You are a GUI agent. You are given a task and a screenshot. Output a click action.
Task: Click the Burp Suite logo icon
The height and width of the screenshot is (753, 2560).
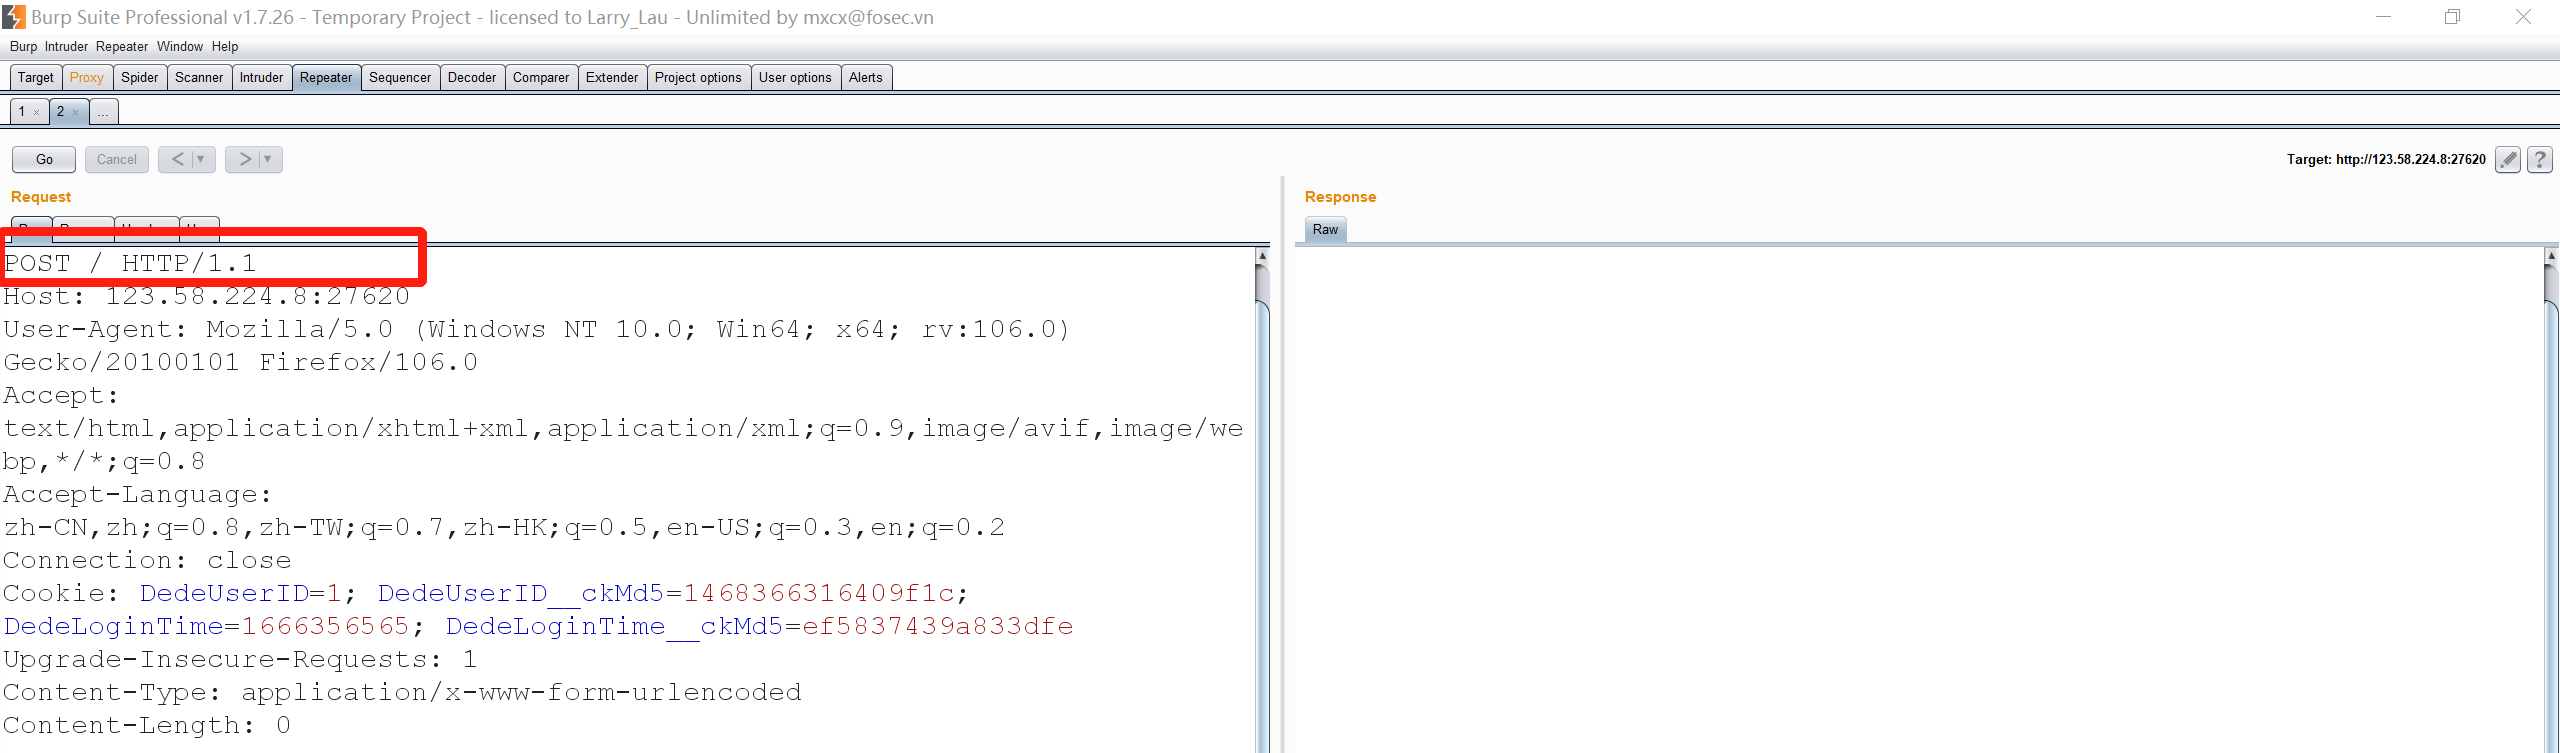click(14, 17)
